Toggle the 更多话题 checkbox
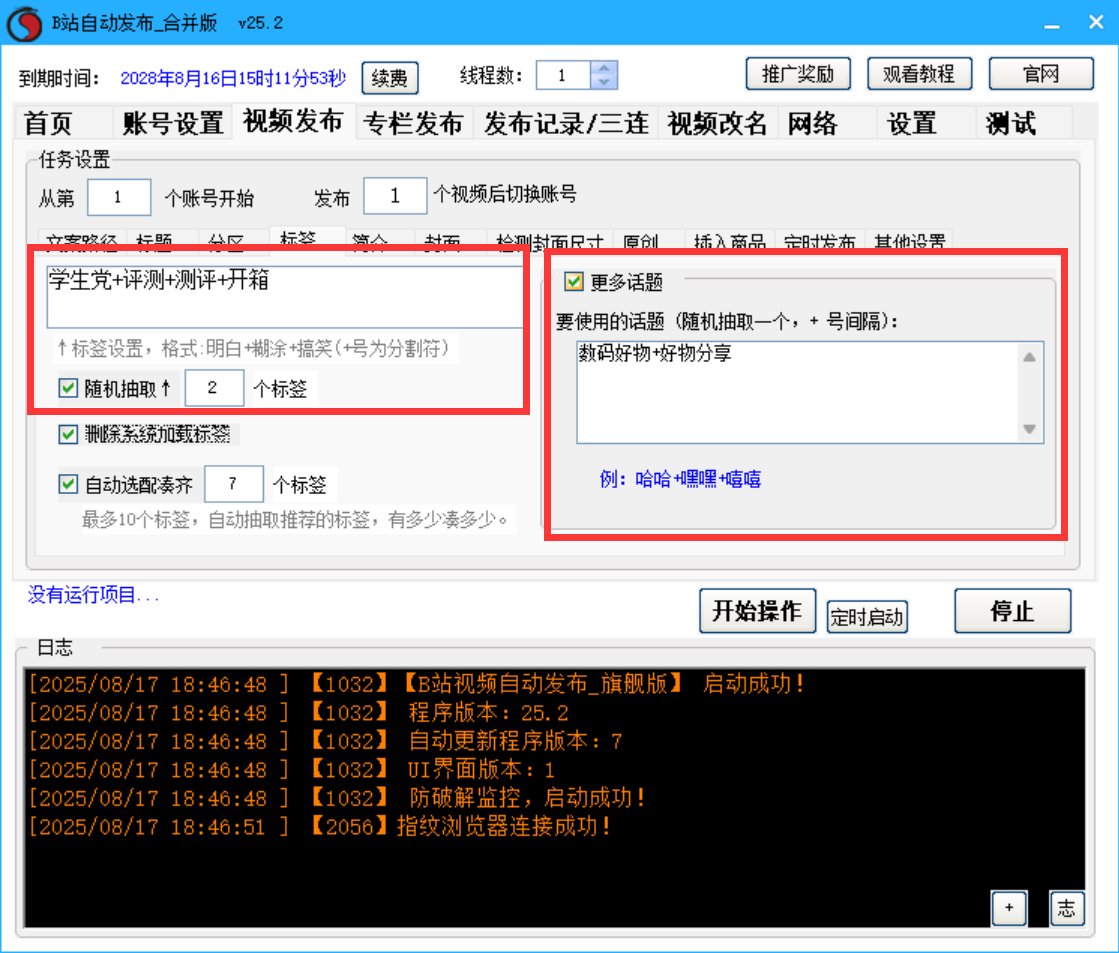This screenshot has height=953, width=1119. [574, 282]
